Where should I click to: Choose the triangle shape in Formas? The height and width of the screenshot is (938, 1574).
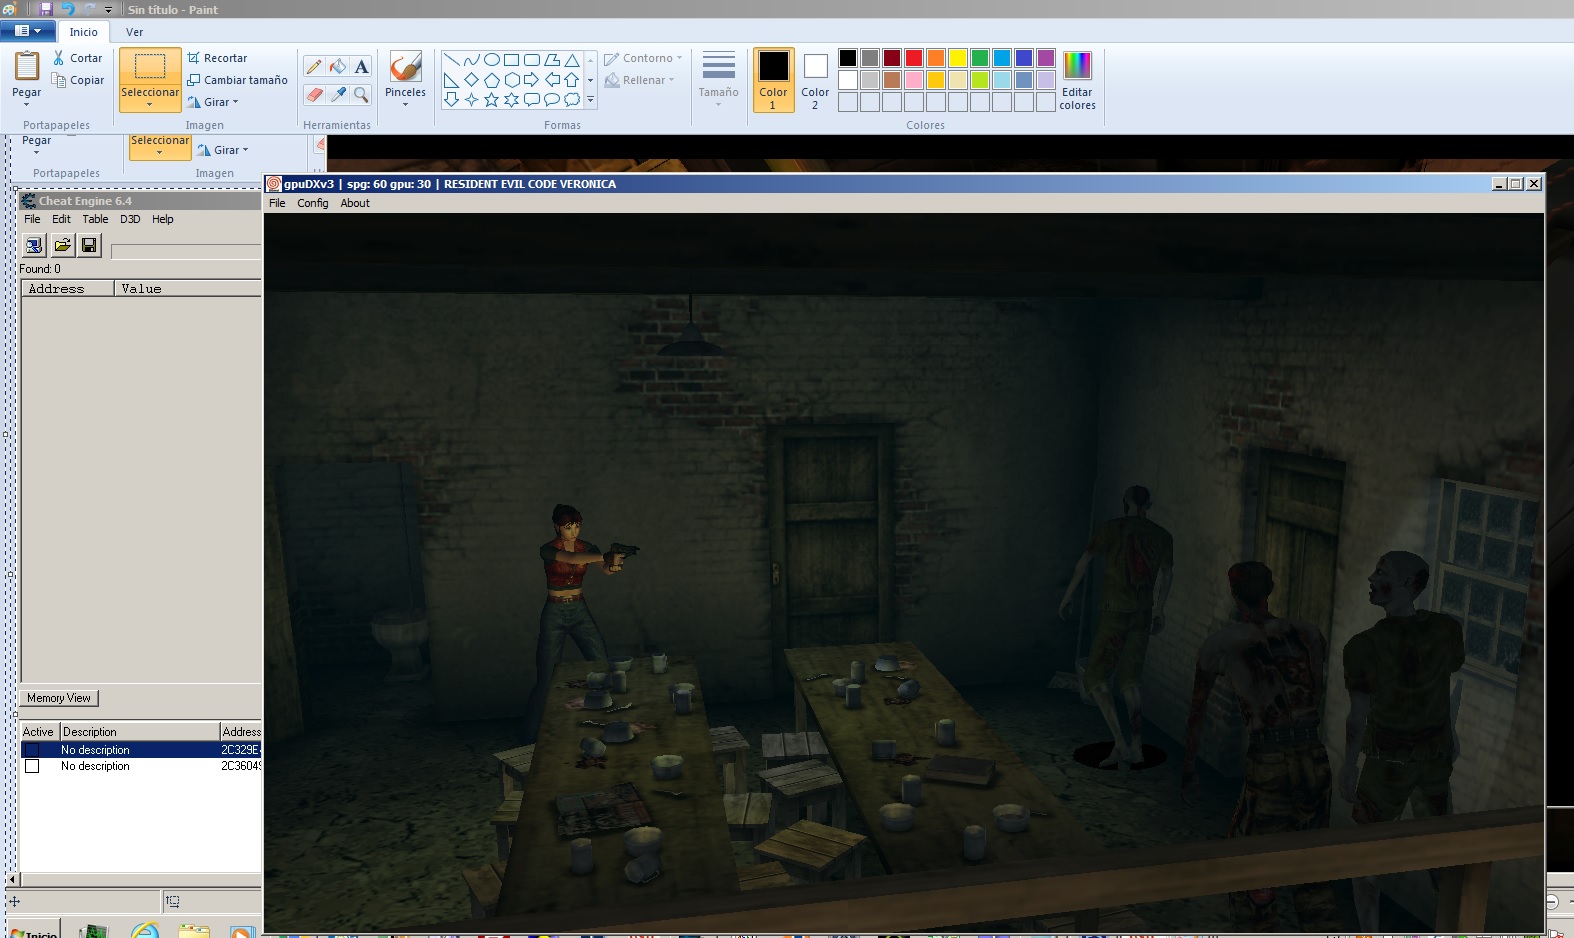click(x=571, y=60)
